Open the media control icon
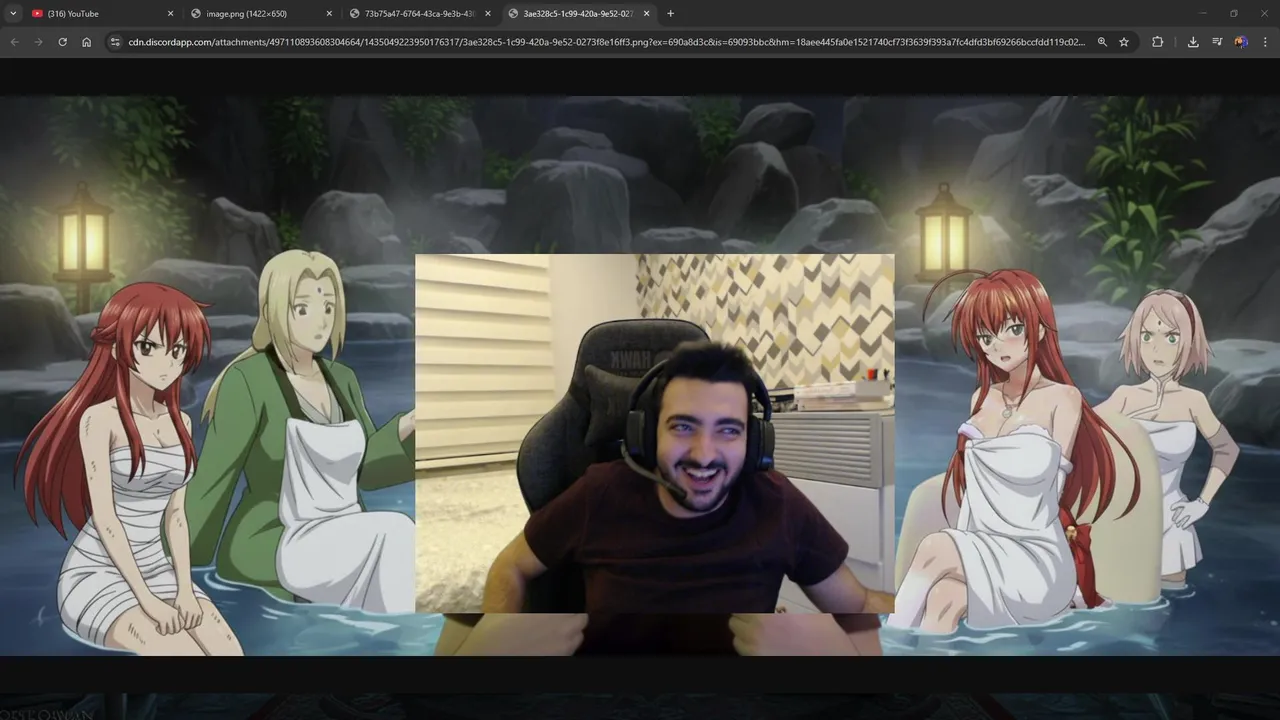Viewport: 1280px width, 720px height. (1217, 42)
